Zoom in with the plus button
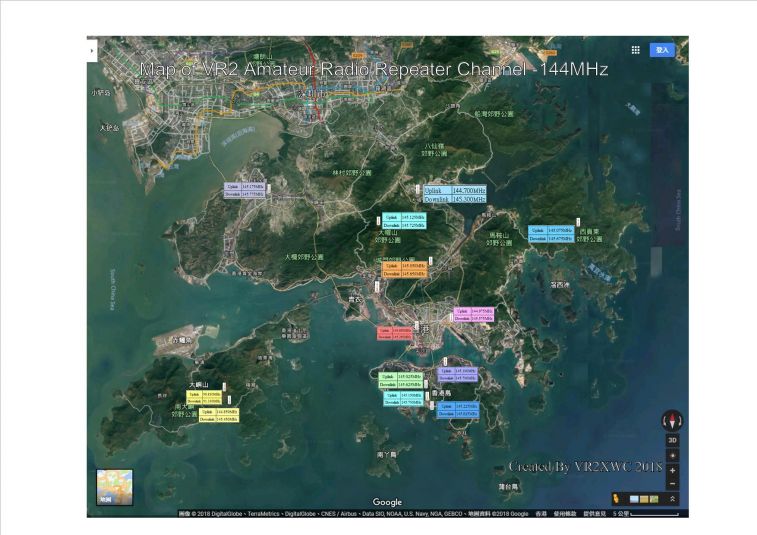757x535 pixels. pos(672,470)
